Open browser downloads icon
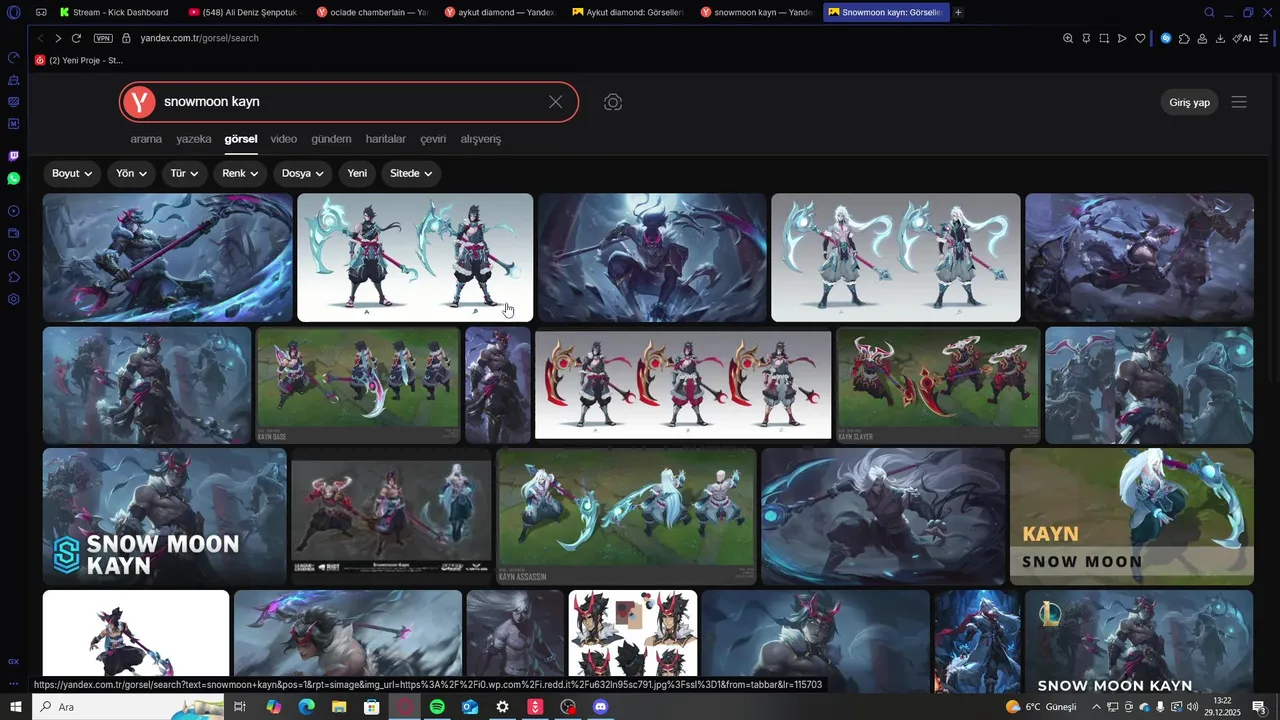 1220,38
